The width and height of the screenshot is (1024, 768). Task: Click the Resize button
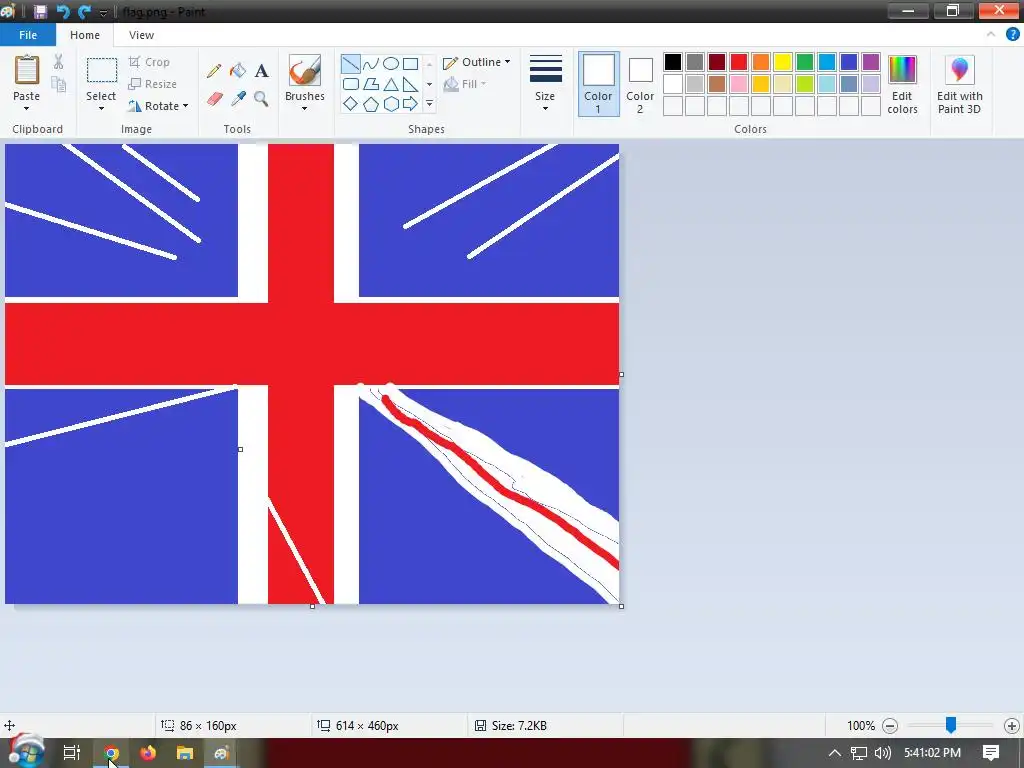(153, 84)
